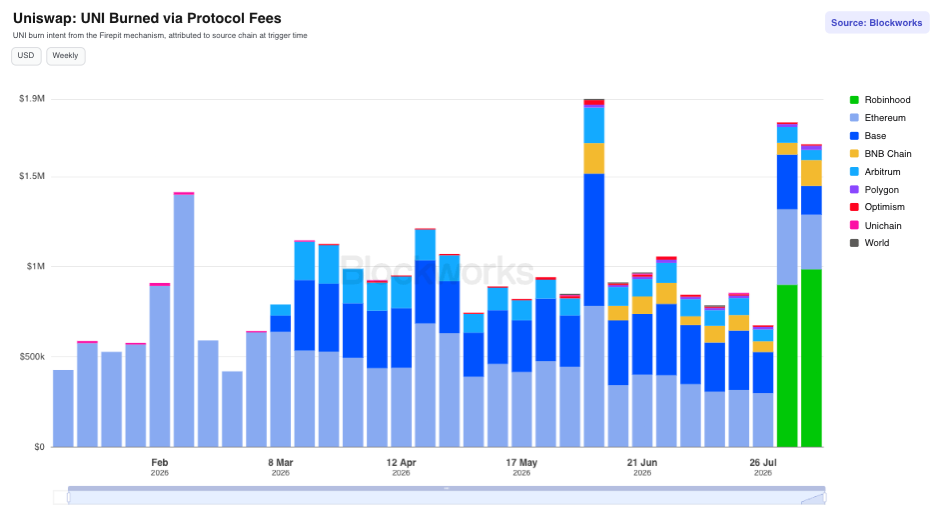Click the $1.9M y-axis label

[32, 98]
